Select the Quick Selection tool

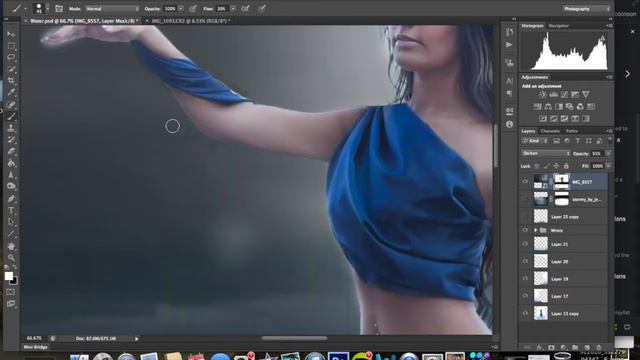(x=11, y=69)
